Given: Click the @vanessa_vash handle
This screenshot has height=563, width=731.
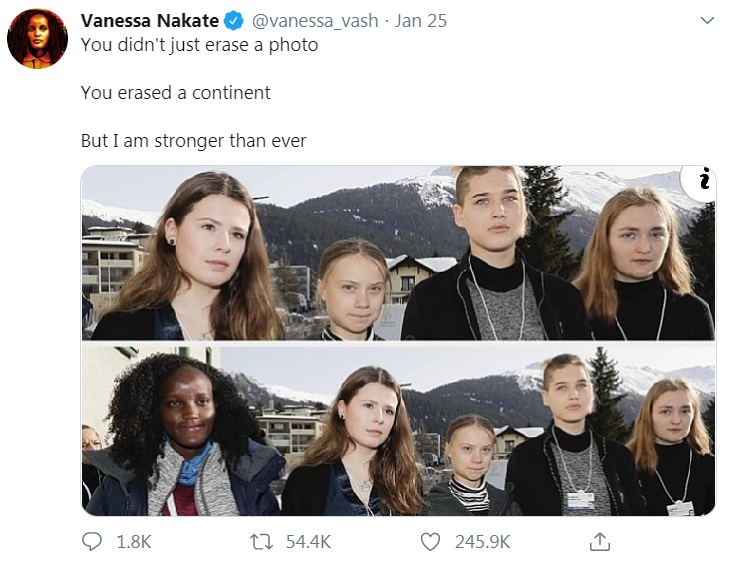Looking at the screenshot, I should click(x=309, y=21).
